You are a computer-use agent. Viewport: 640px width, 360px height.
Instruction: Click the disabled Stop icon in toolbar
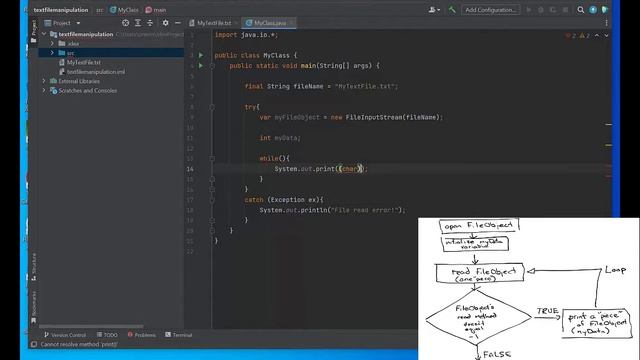(x=565, y=10)
